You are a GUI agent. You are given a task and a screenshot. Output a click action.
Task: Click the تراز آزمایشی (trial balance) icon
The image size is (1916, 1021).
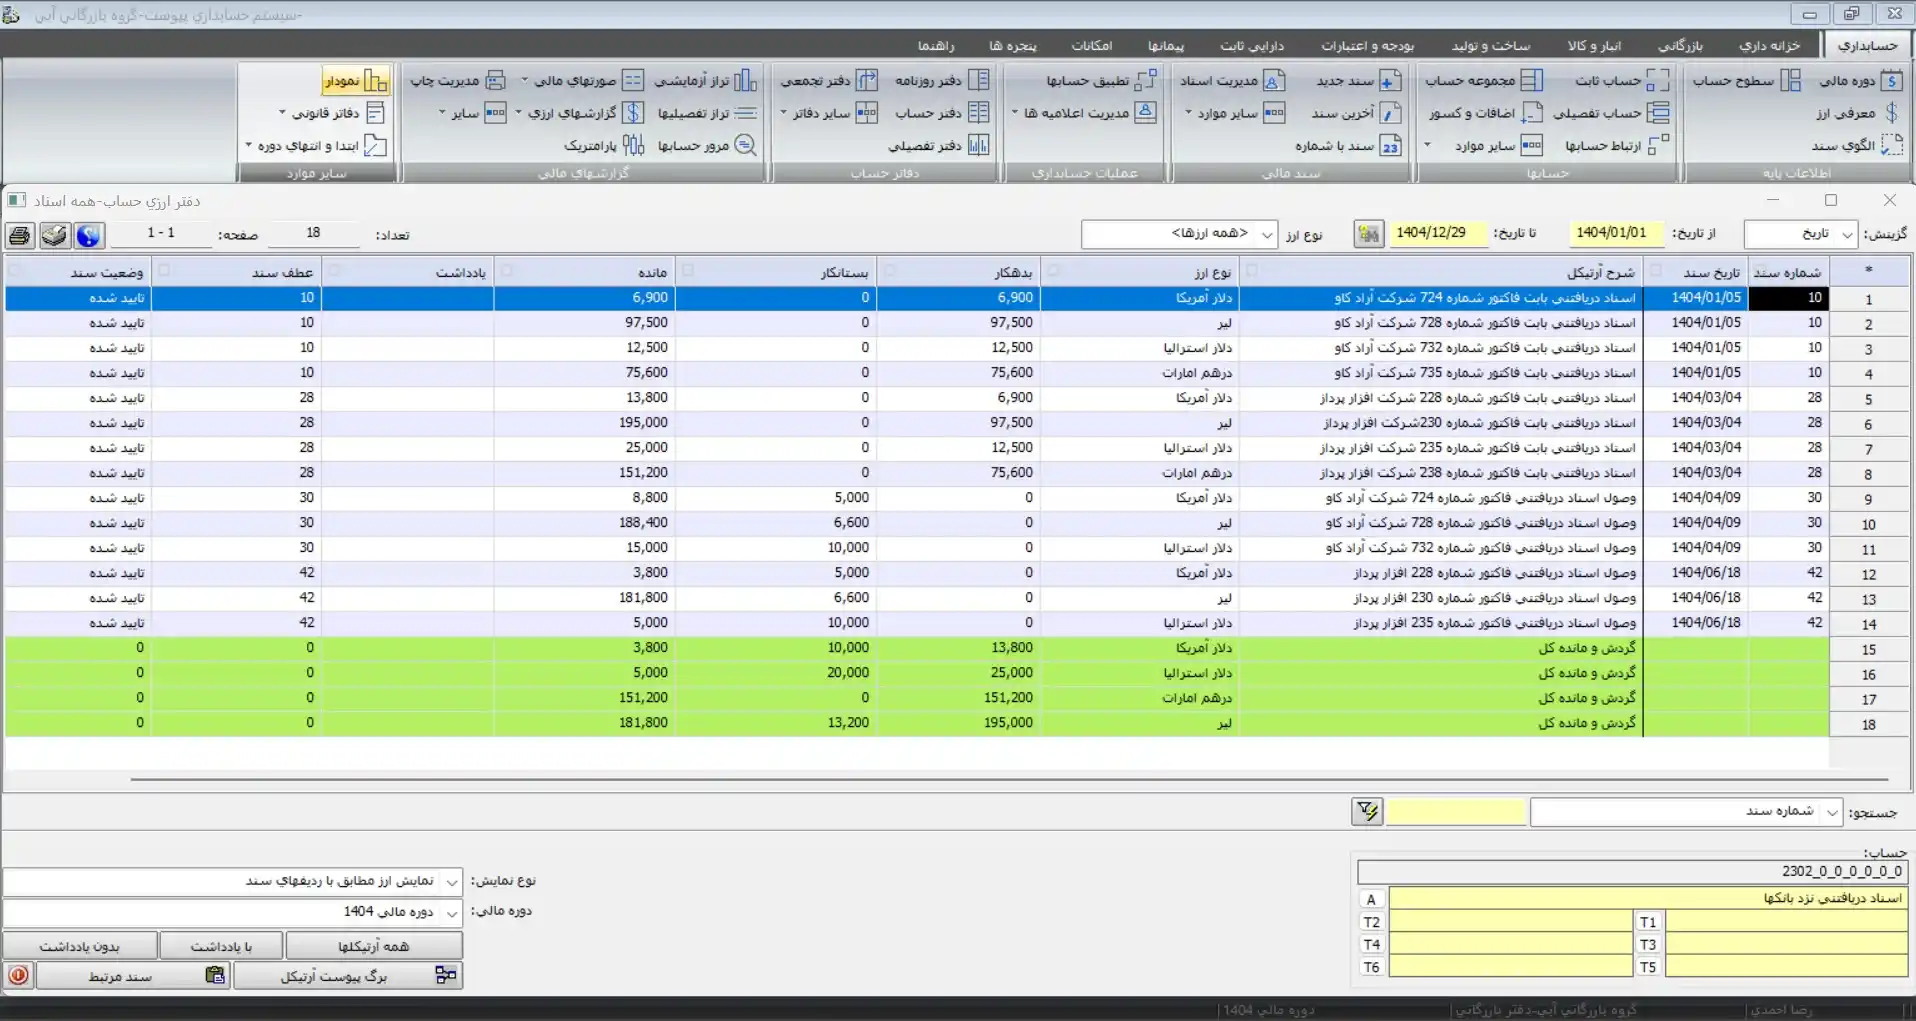[x=746, y=81]
